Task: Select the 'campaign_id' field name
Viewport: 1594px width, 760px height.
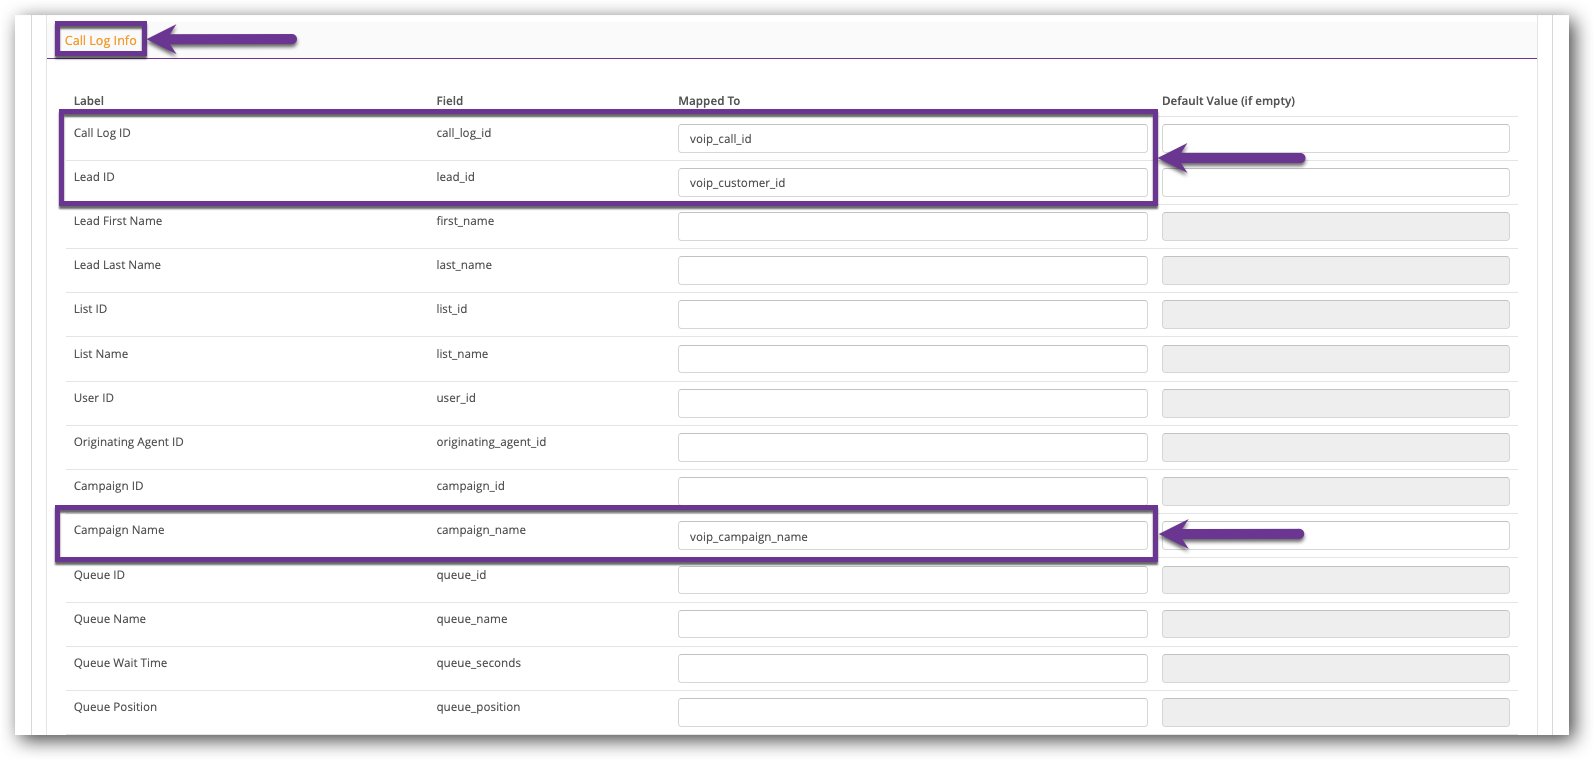Action: pyautogui.click(x=470, y=486)
